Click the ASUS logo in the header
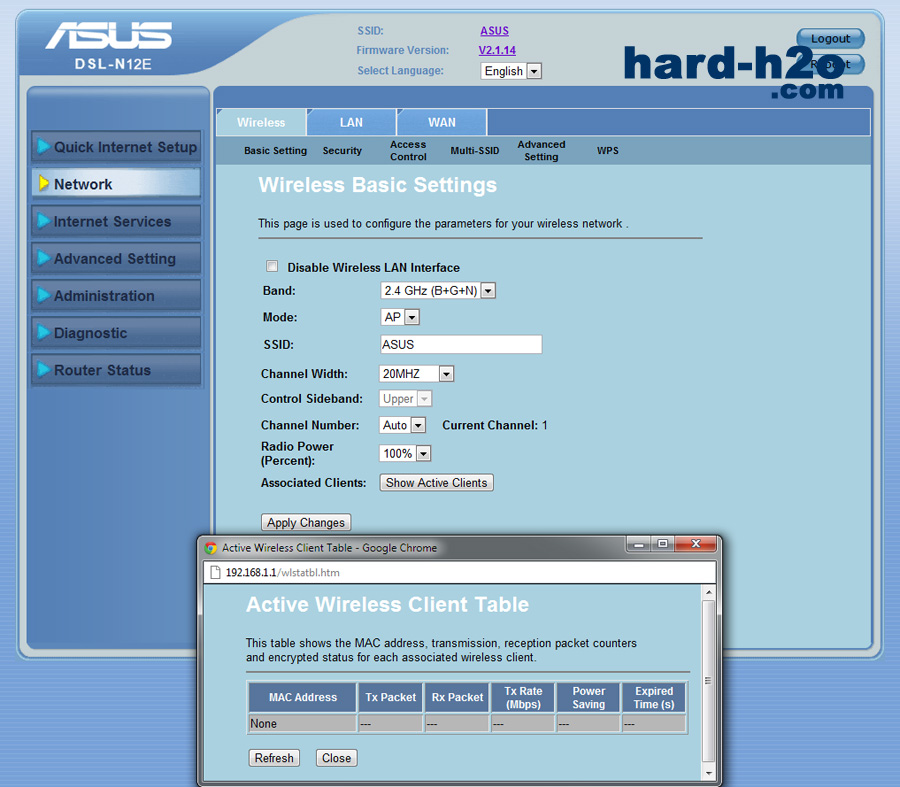Screen dimensions: 900x787 click(108, 36)
